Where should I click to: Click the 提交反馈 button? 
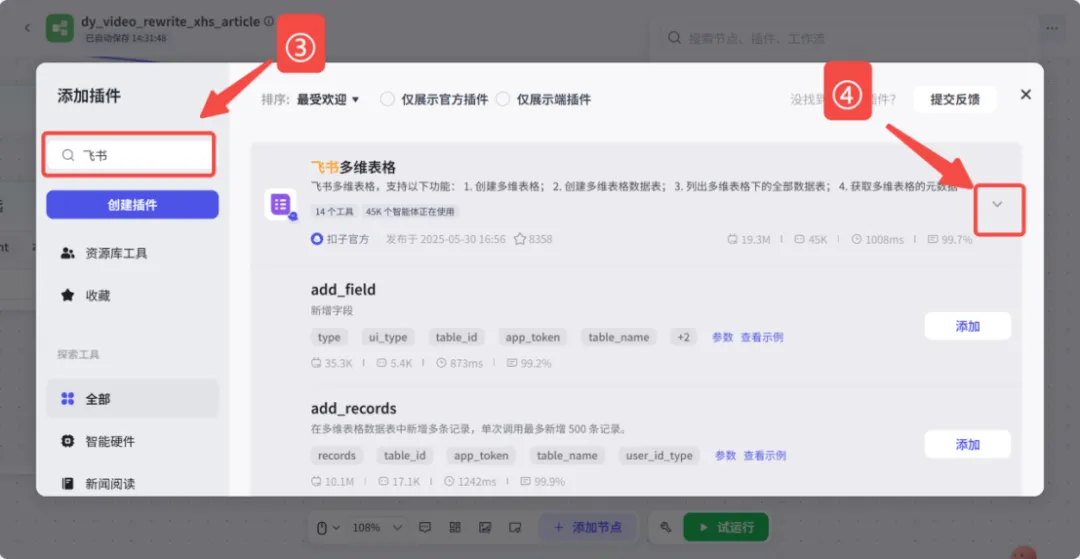point(955,99)
